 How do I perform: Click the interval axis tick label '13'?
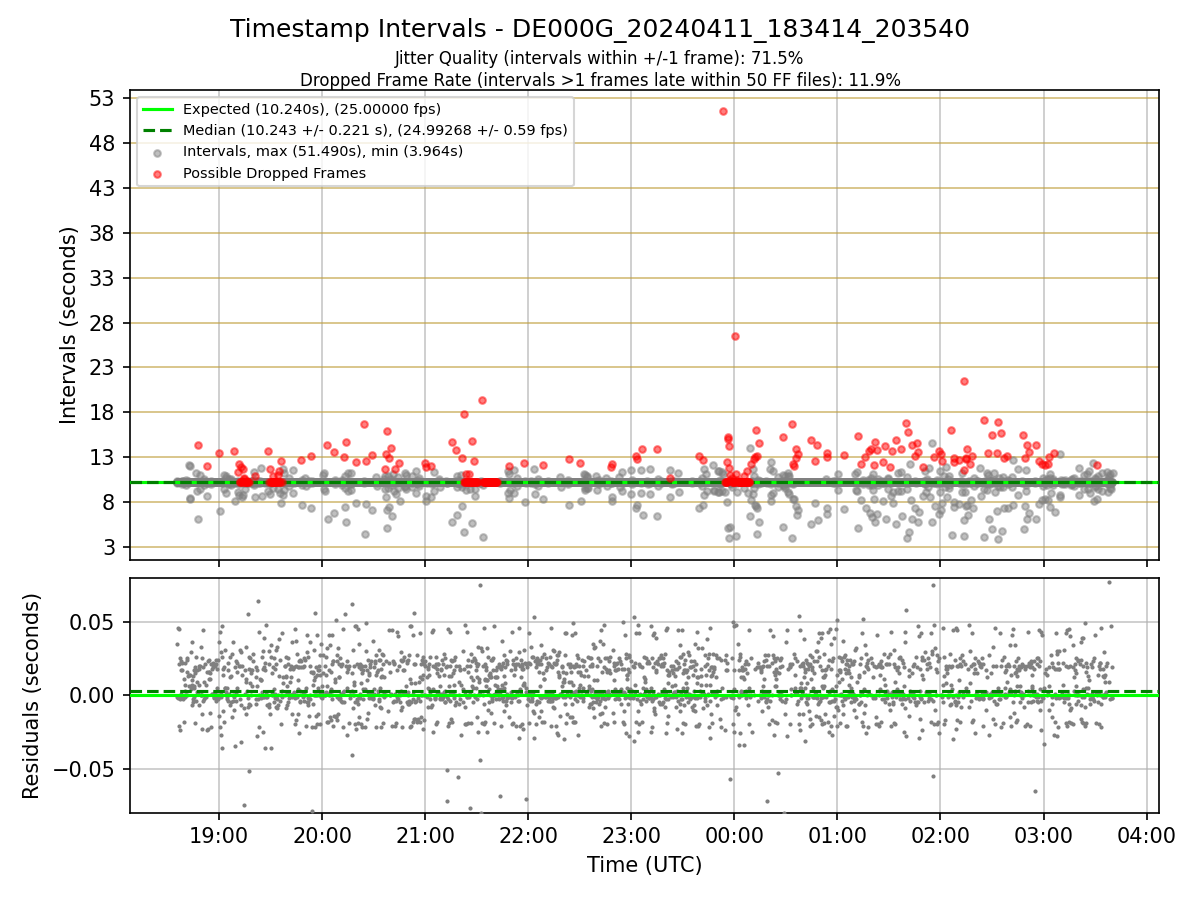[104, 457]
